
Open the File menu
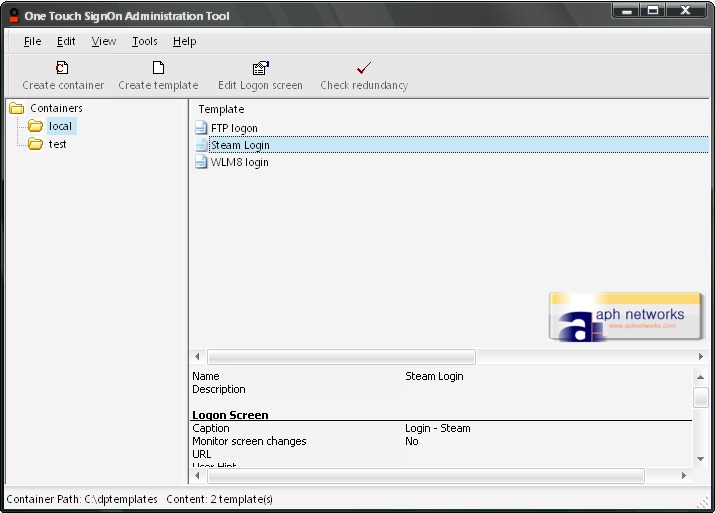click(32, 41)
